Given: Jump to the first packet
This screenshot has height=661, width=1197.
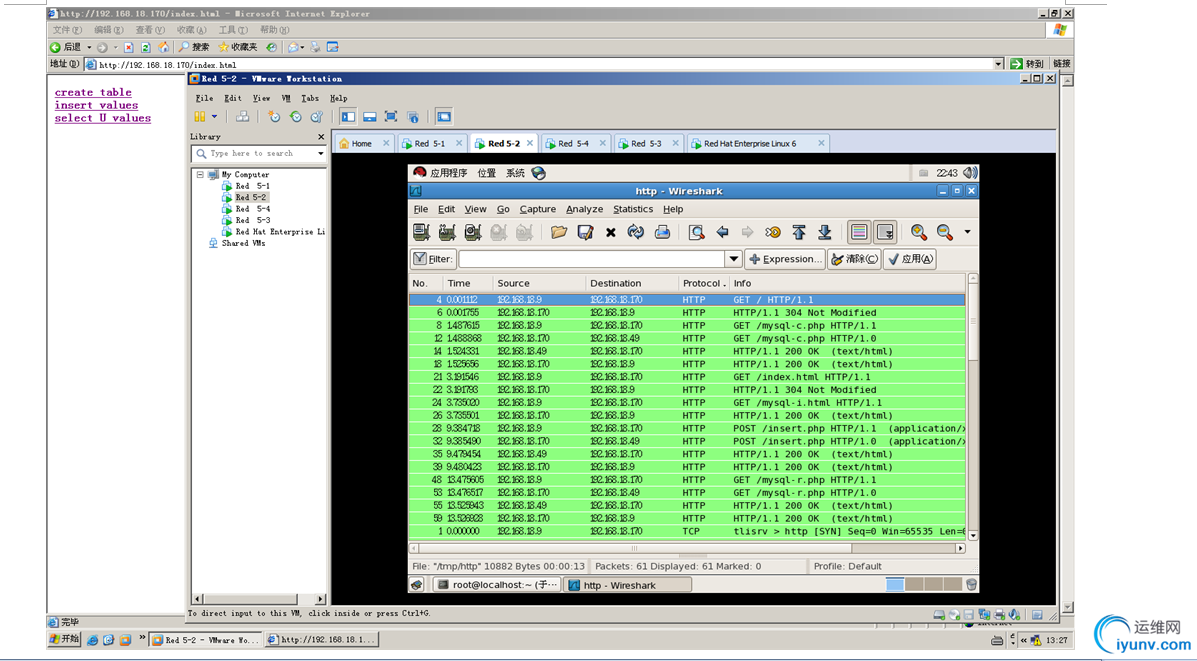Looking at the screenshot, I should click(x=799, y=232).
